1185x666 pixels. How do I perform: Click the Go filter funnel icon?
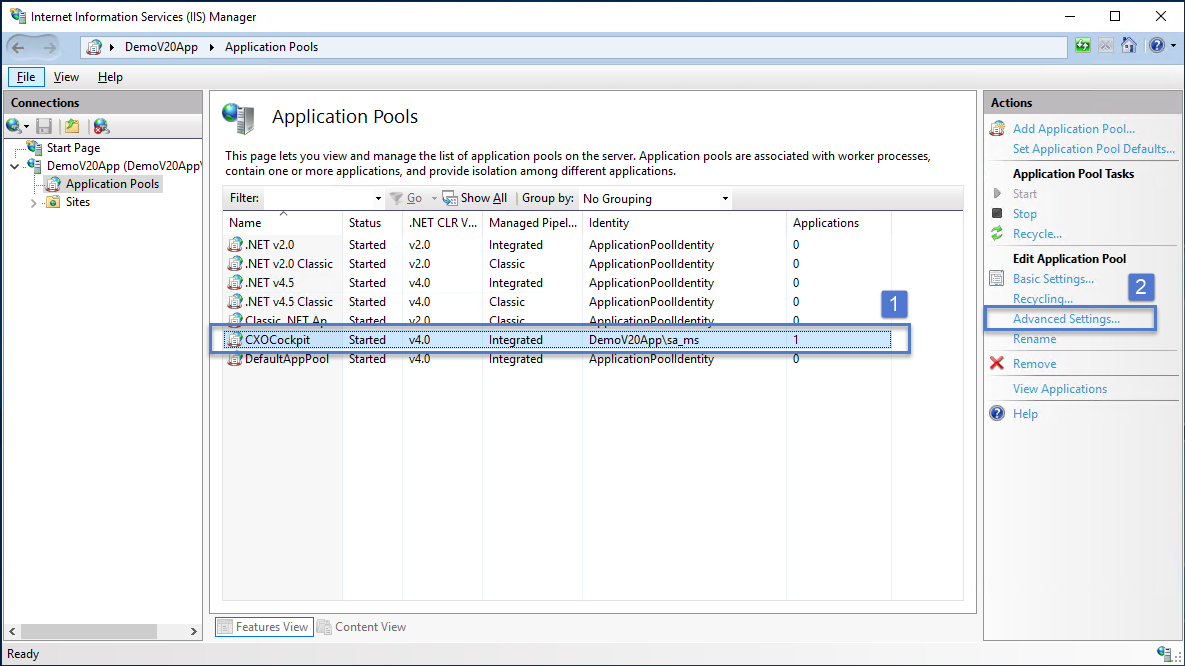396,198
